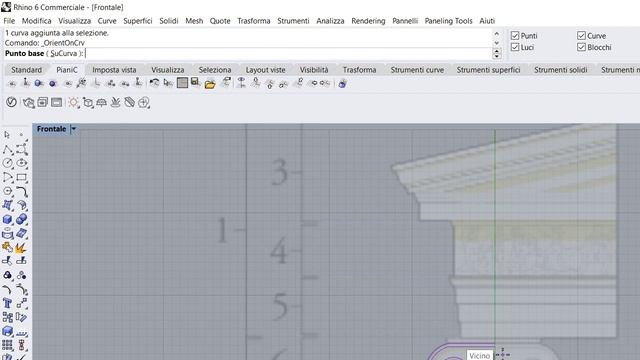Click the CPlane save disk icon
The height and width of the screenshot is (360, 640).
coord(196,83)
